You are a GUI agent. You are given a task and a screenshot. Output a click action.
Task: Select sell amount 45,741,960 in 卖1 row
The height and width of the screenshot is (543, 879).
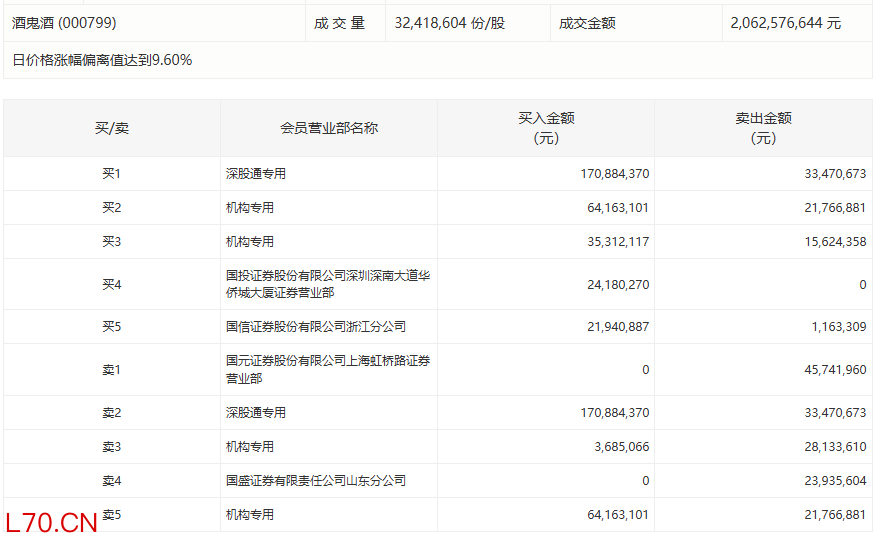click(x=835, y=370)
